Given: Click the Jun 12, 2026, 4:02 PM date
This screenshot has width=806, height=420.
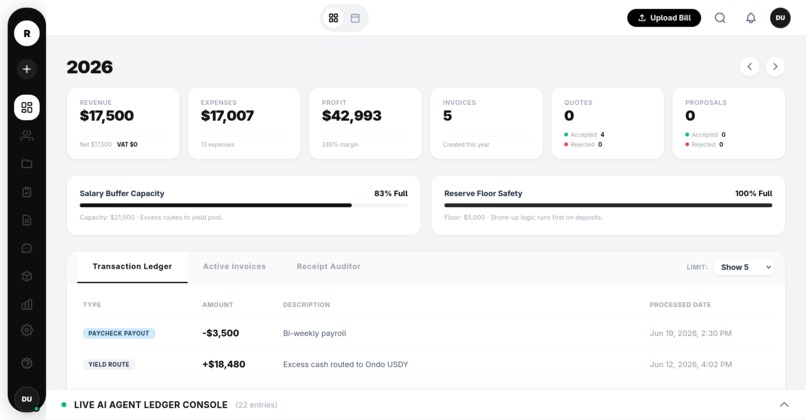Looking at the screenshot, I should pos(690,364).
